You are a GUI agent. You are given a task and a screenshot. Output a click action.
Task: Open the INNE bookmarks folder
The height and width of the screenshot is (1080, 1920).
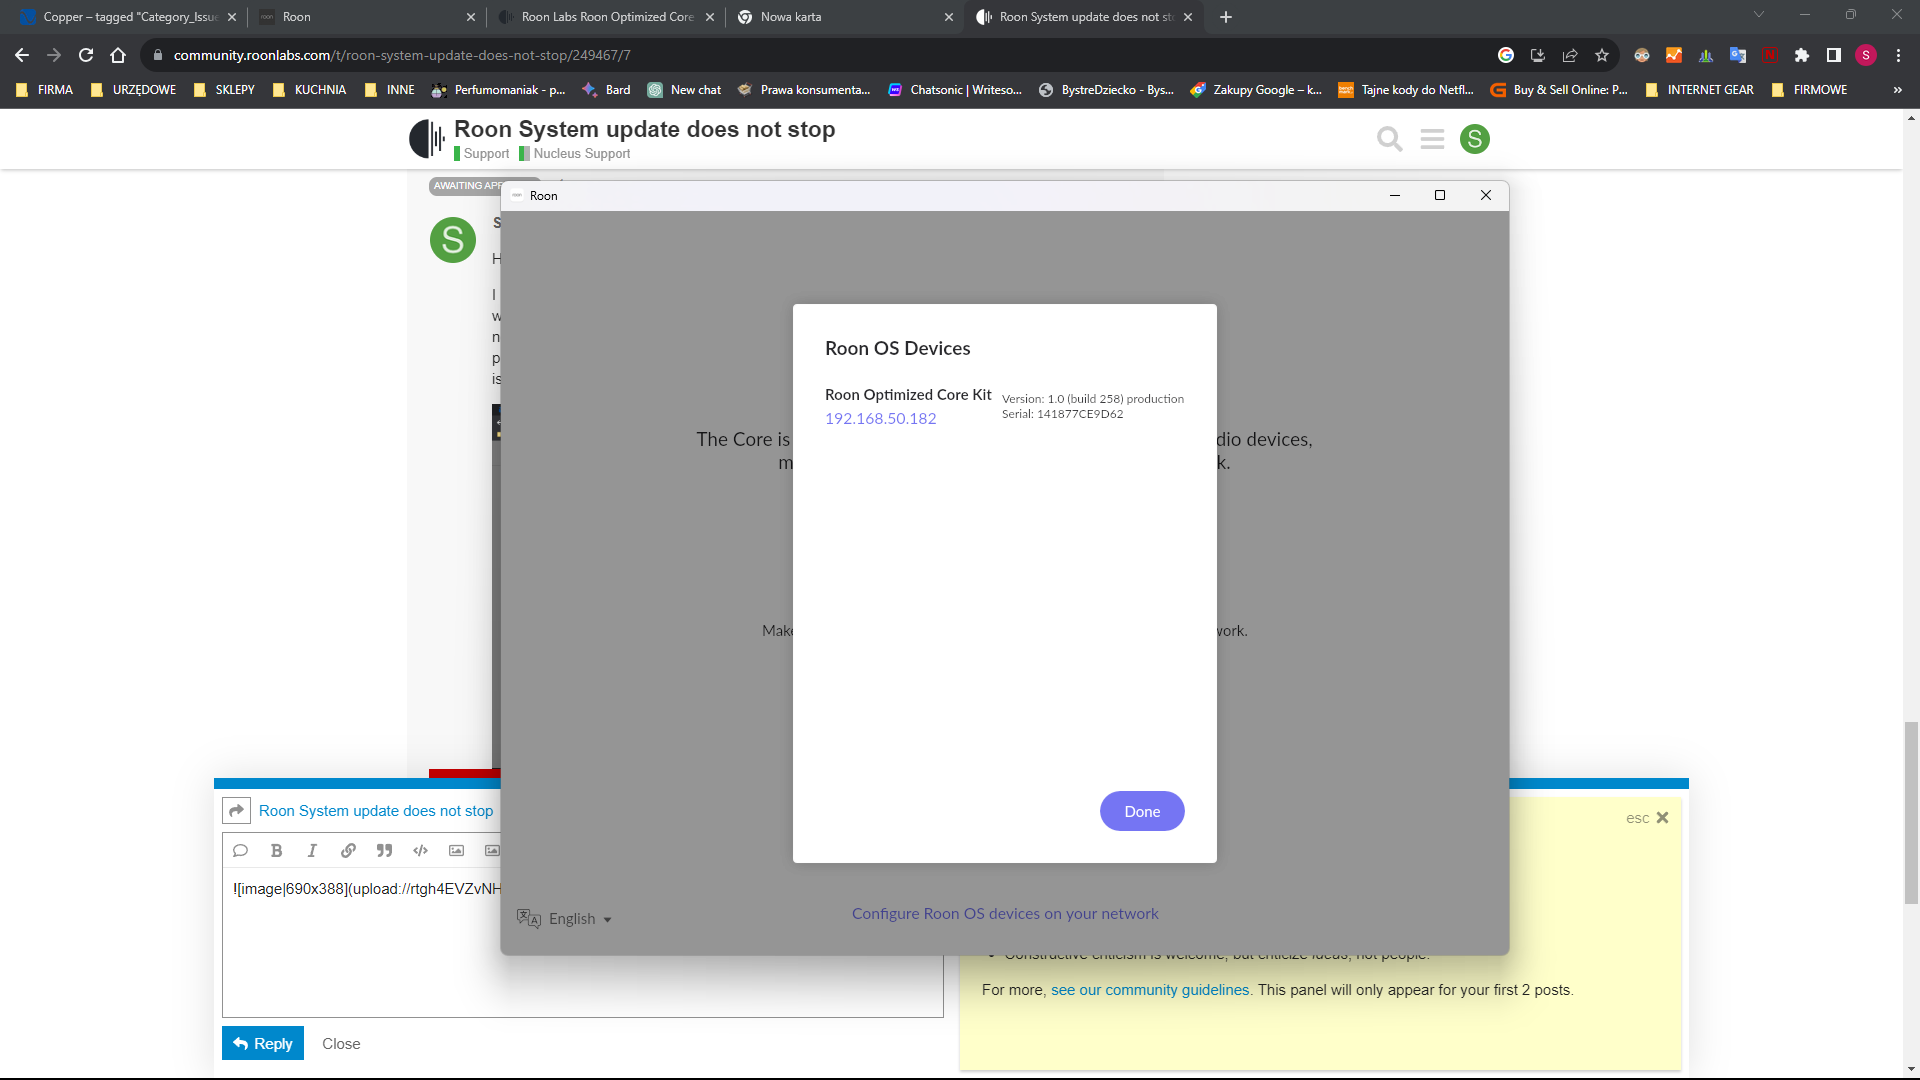390,90
